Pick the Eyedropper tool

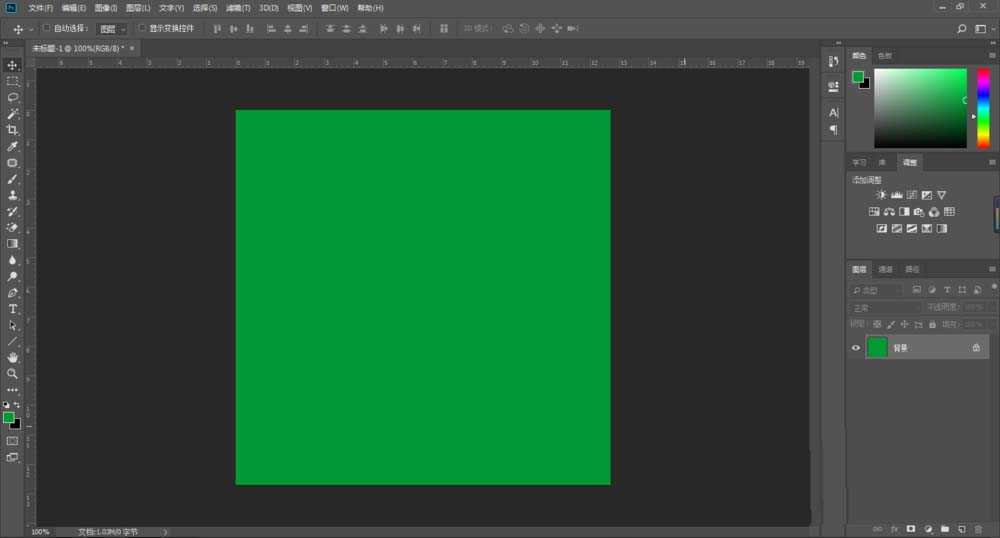13,146
